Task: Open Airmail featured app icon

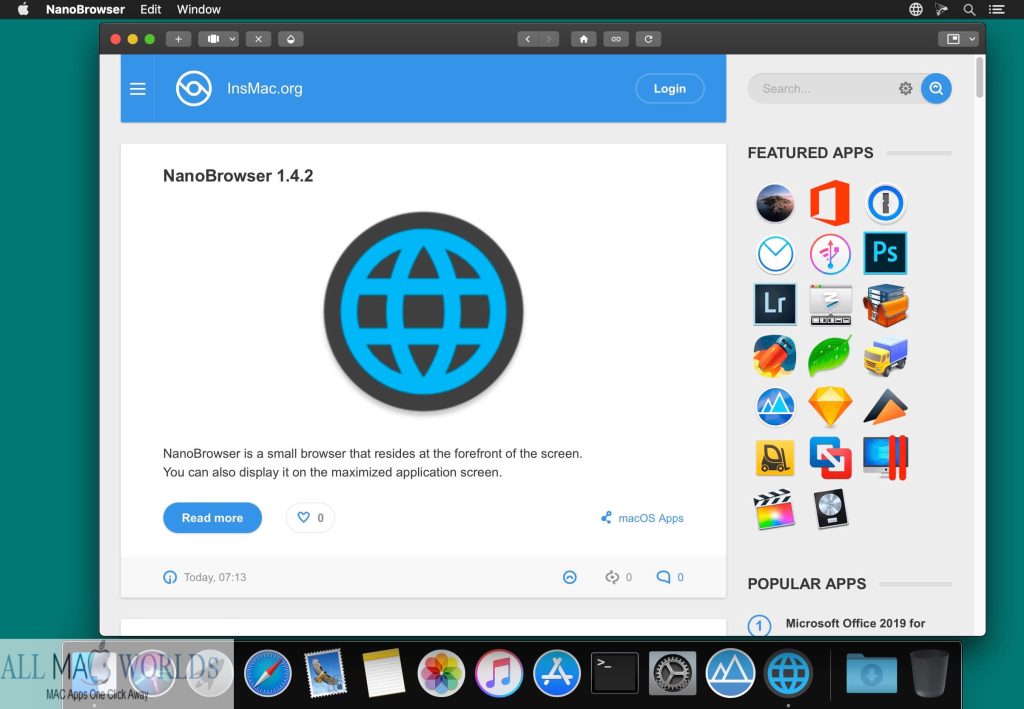Action: tap(775, 254)
